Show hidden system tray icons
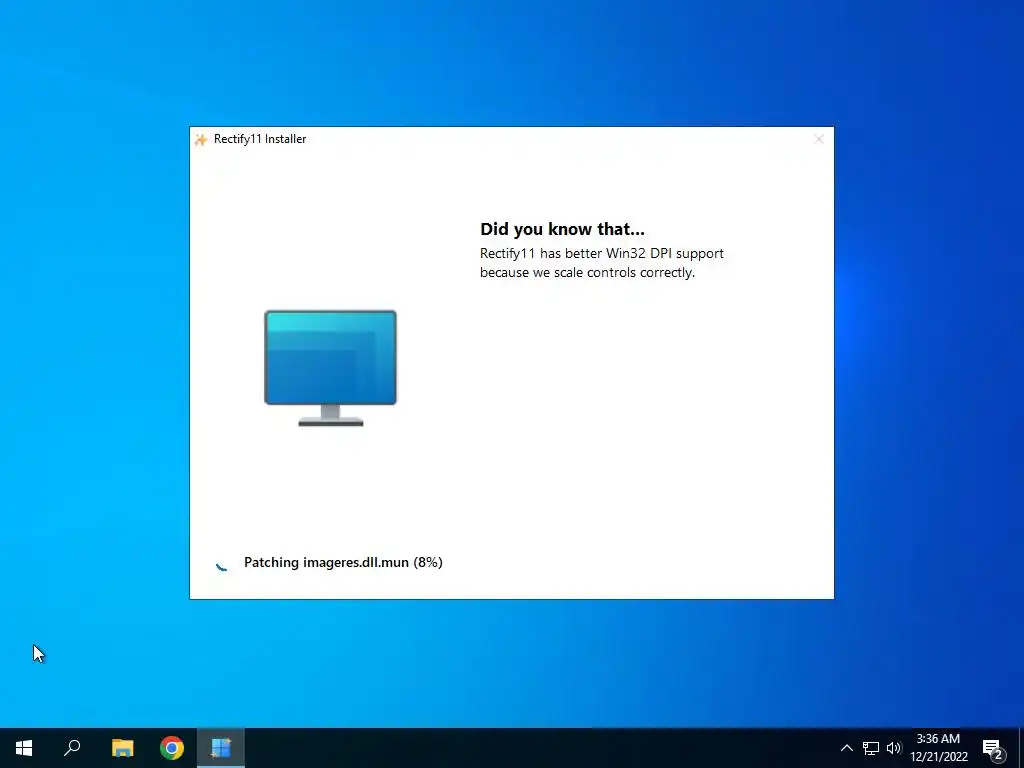This screenshot has width=1024, height=768. [x=846, y=748]
